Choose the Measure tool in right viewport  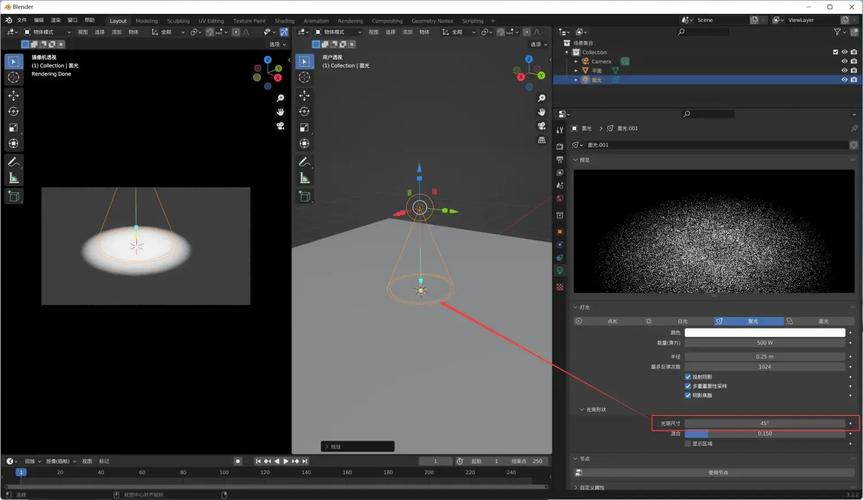(x=304, y=177)
